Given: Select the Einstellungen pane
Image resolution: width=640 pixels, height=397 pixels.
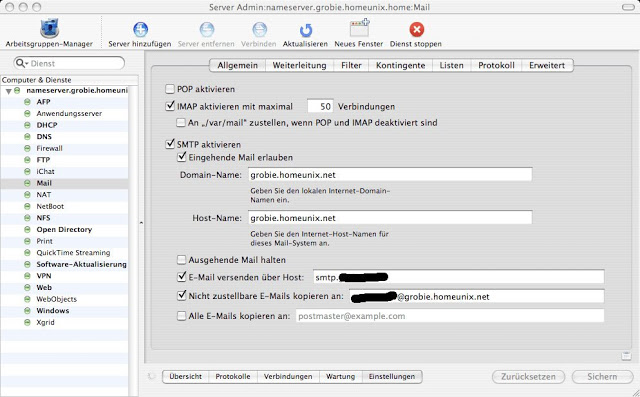Looking at the screenshot, I should pos(392,377).
